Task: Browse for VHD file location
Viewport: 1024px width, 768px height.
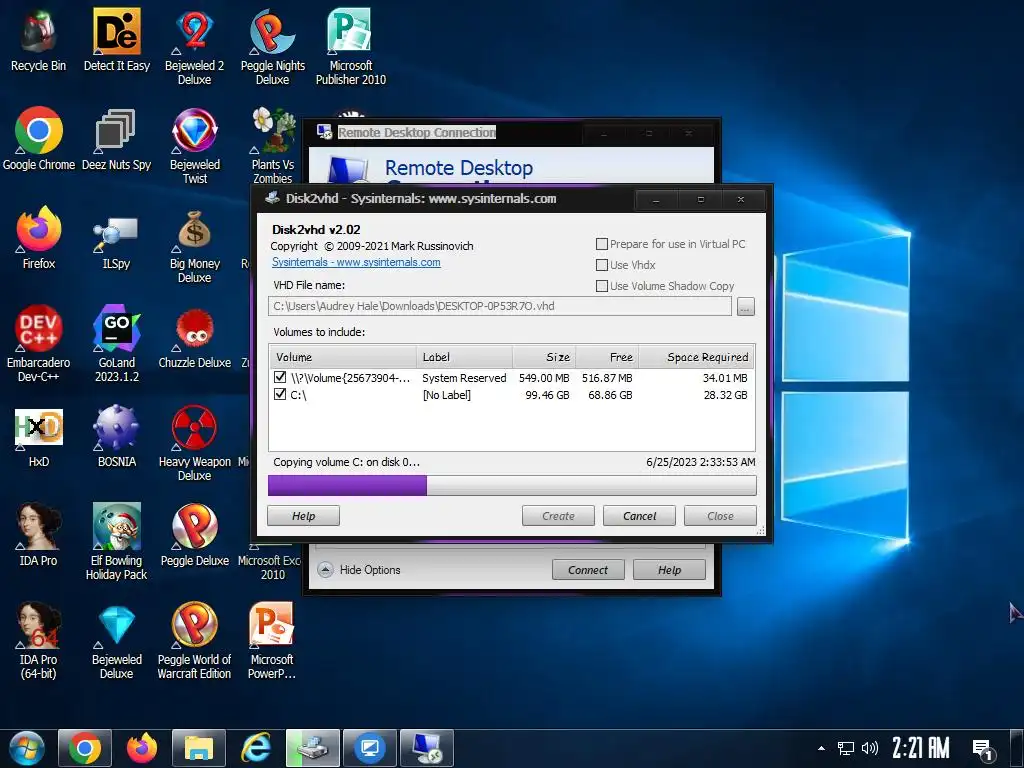Action: (746, 306)
